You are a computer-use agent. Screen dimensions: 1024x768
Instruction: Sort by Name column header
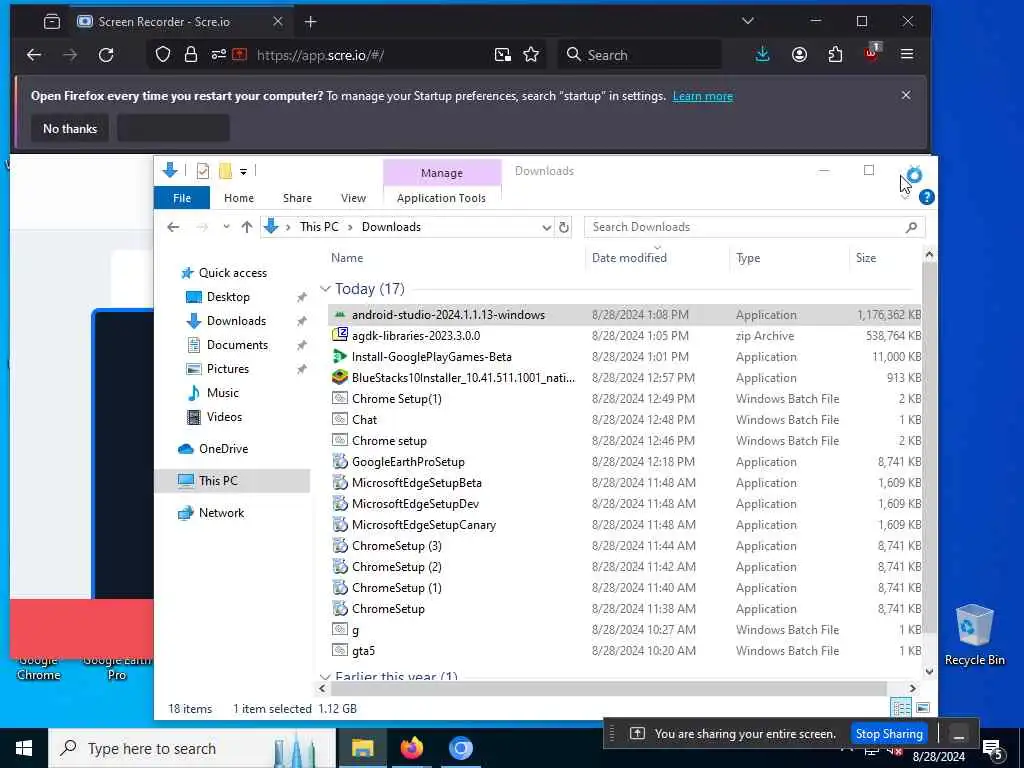pos(347,258)
